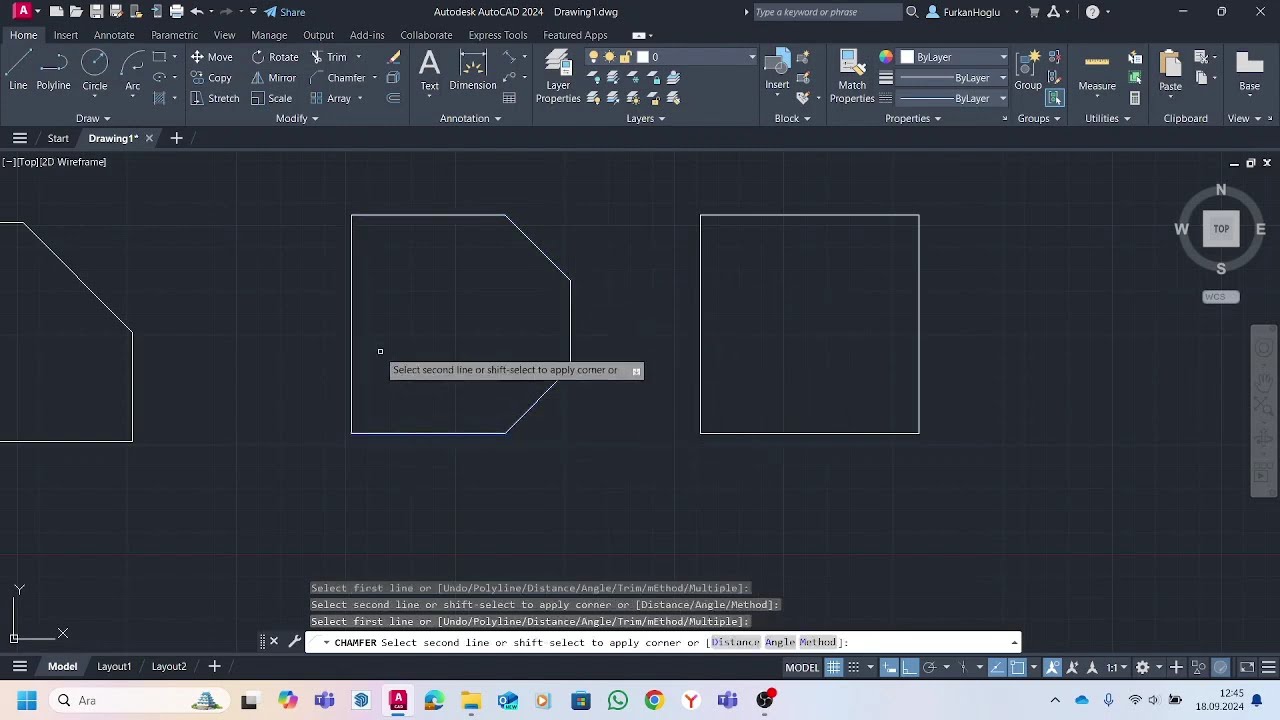Select the Line tool
The width and height of the screenshot is (1280, 720).
(x=18, y=72)
